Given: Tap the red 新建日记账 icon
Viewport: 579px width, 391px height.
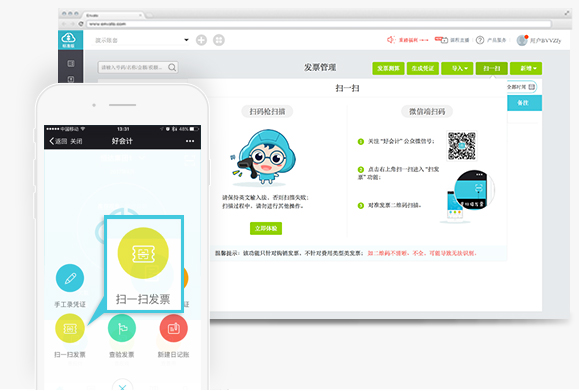Looking at the screenshot, I should coord(174,328).
